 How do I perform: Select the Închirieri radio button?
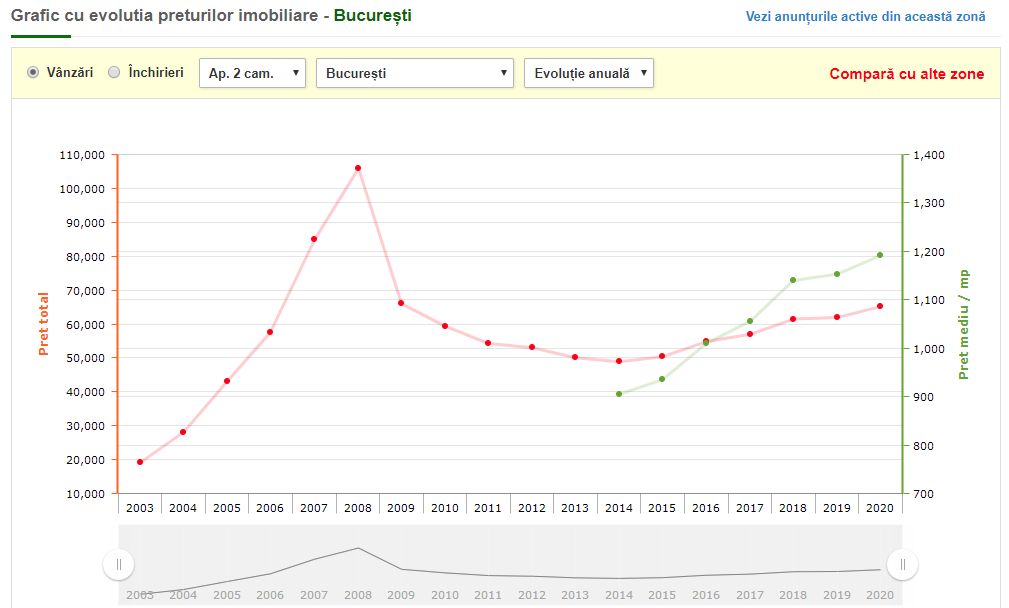114,73
